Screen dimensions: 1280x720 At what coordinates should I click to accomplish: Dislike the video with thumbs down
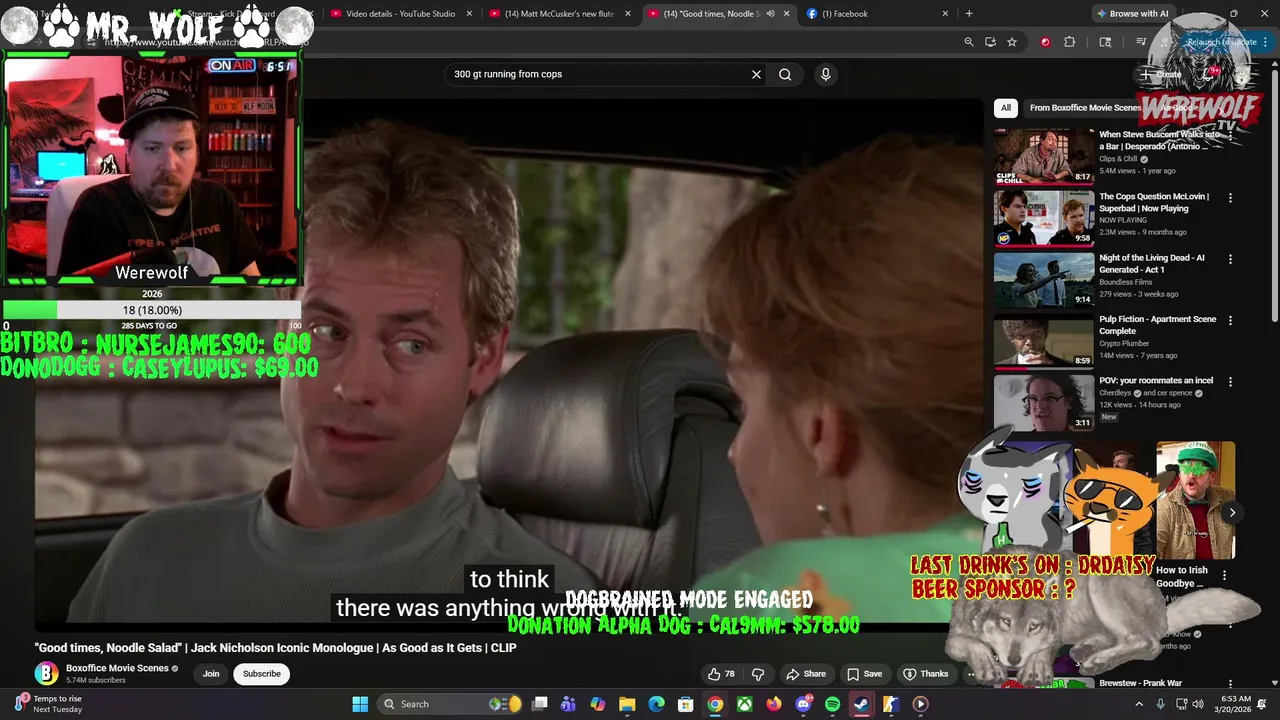pyautogui.click(x=758, y=674)
